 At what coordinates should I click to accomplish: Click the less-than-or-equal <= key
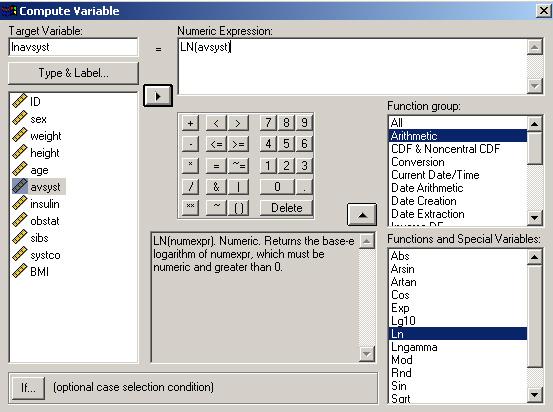click(216, 144)
